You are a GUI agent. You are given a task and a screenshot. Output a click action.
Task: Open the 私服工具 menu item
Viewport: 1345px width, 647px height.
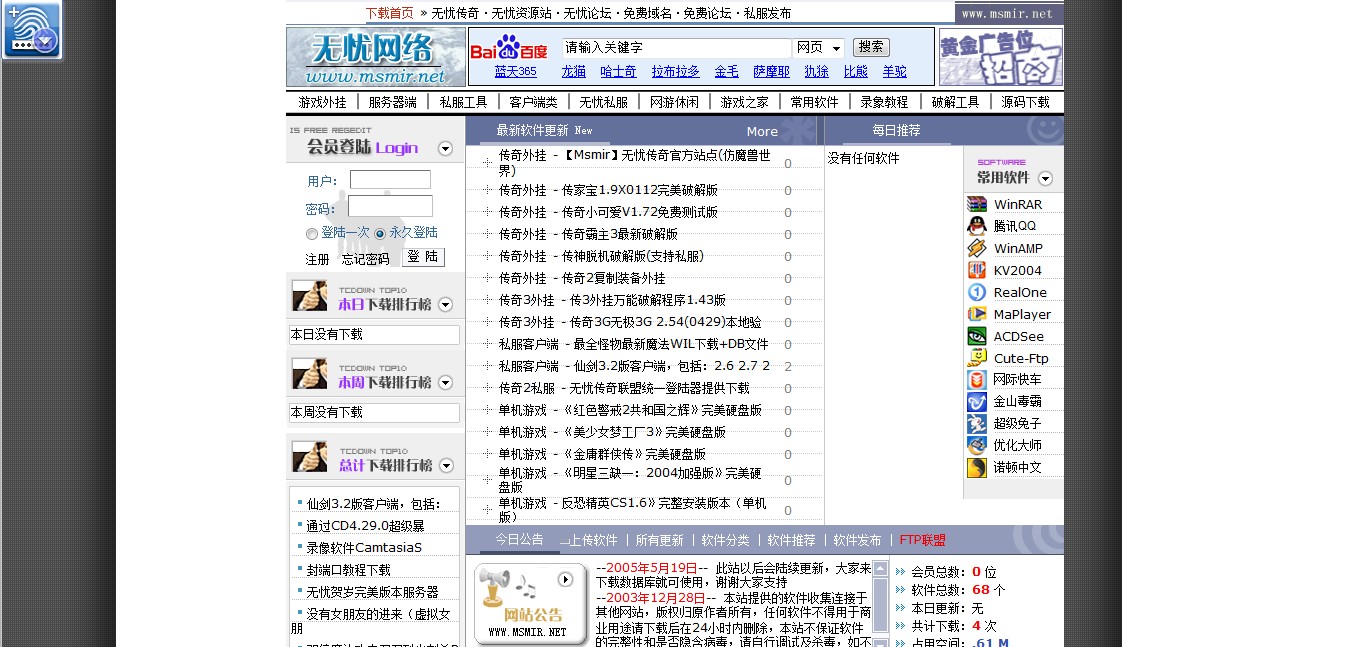pos(463,102)
